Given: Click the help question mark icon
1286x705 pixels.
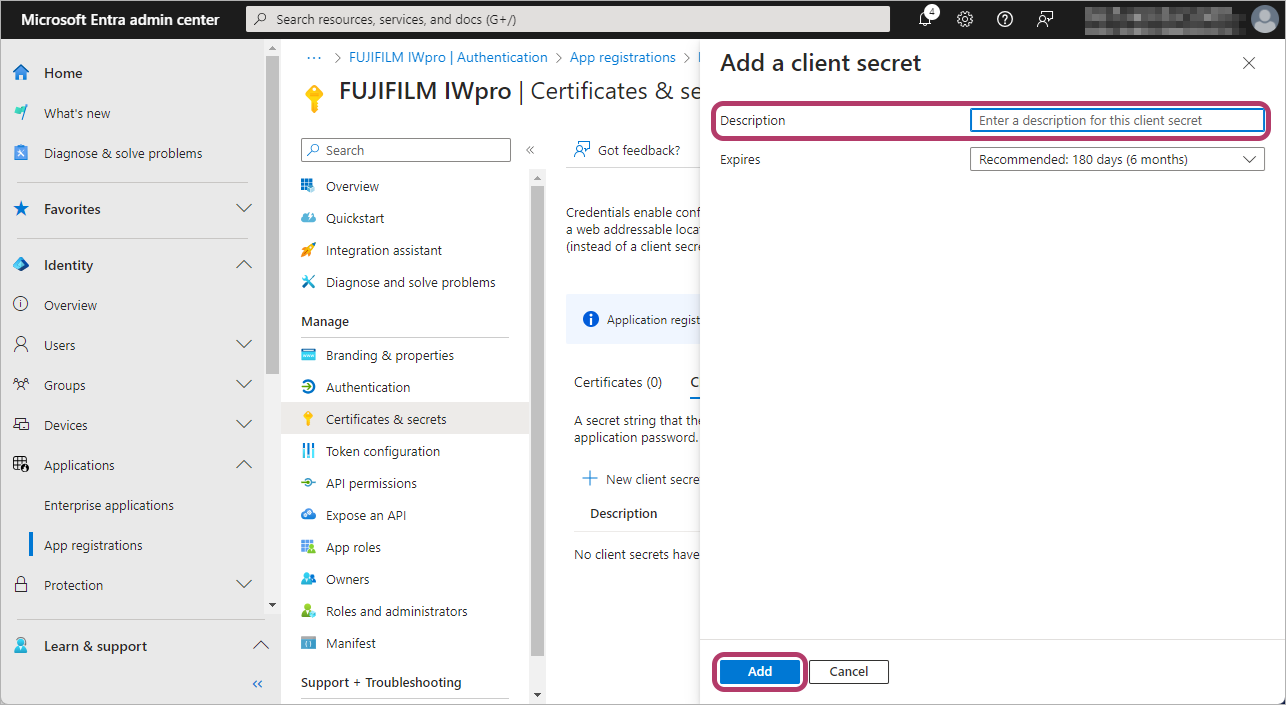Looking at the screenshot, I should coord(1005,19).
